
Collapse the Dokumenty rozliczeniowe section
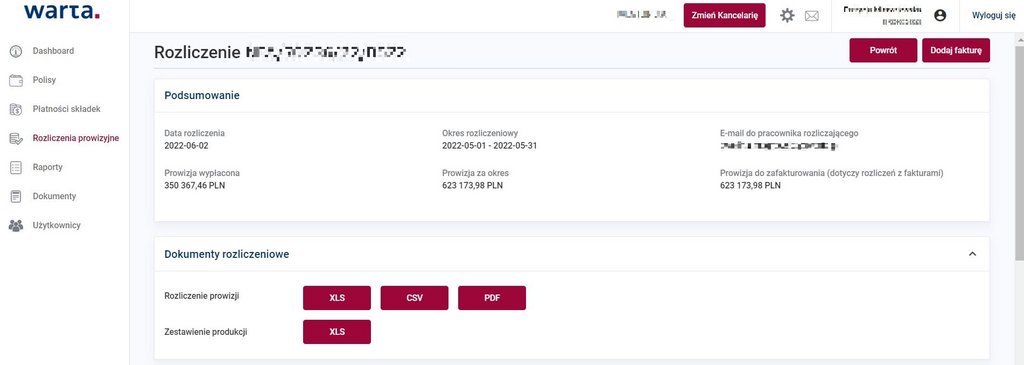(x=972, y=254)
